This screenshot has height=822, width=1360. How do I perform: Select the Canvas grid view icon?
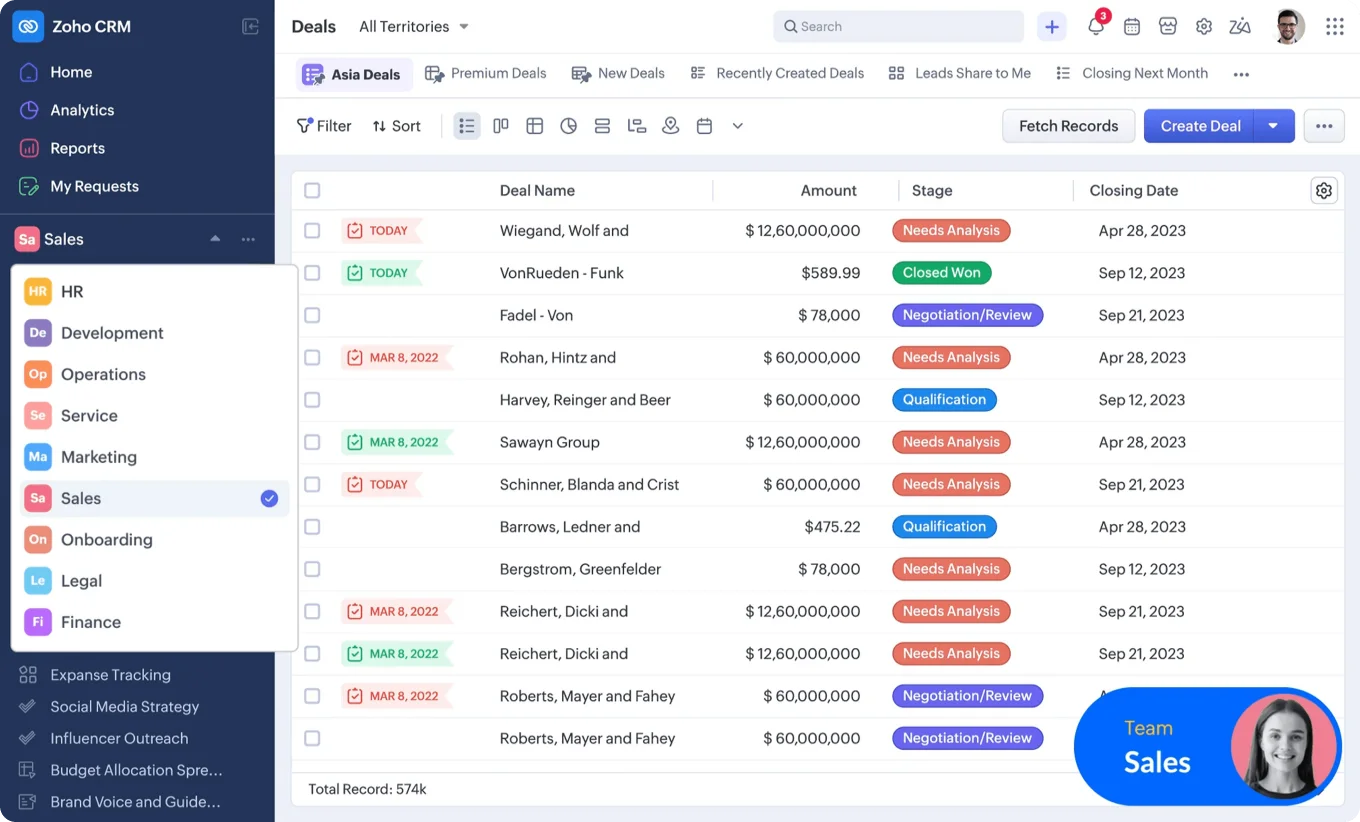[534, 125]
